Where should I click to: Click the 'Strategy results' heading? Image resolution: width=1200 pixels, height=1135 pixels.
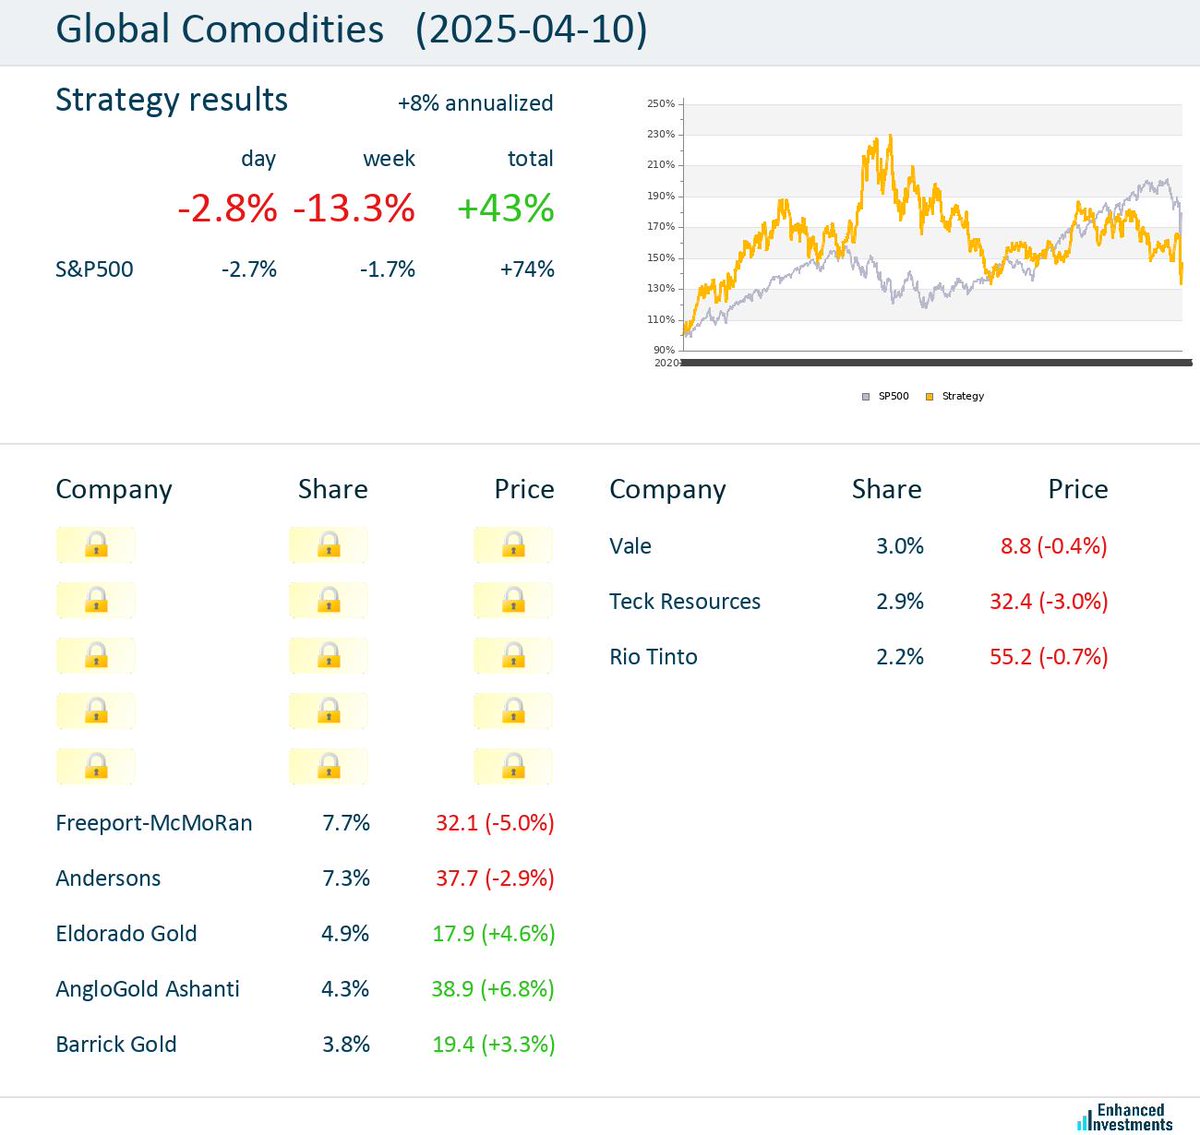(x=171, y=100)
